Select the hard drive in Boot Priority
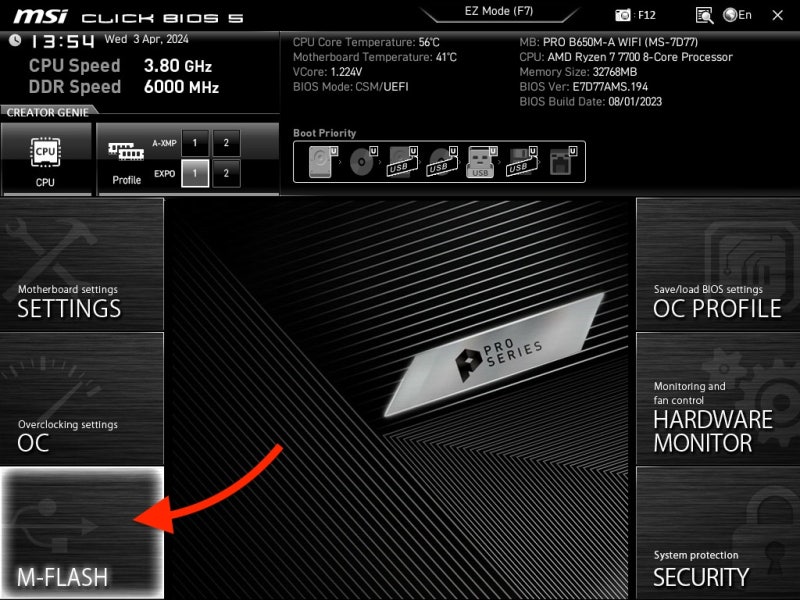This screenshot has width=800, height=600. tap(319, 162)
